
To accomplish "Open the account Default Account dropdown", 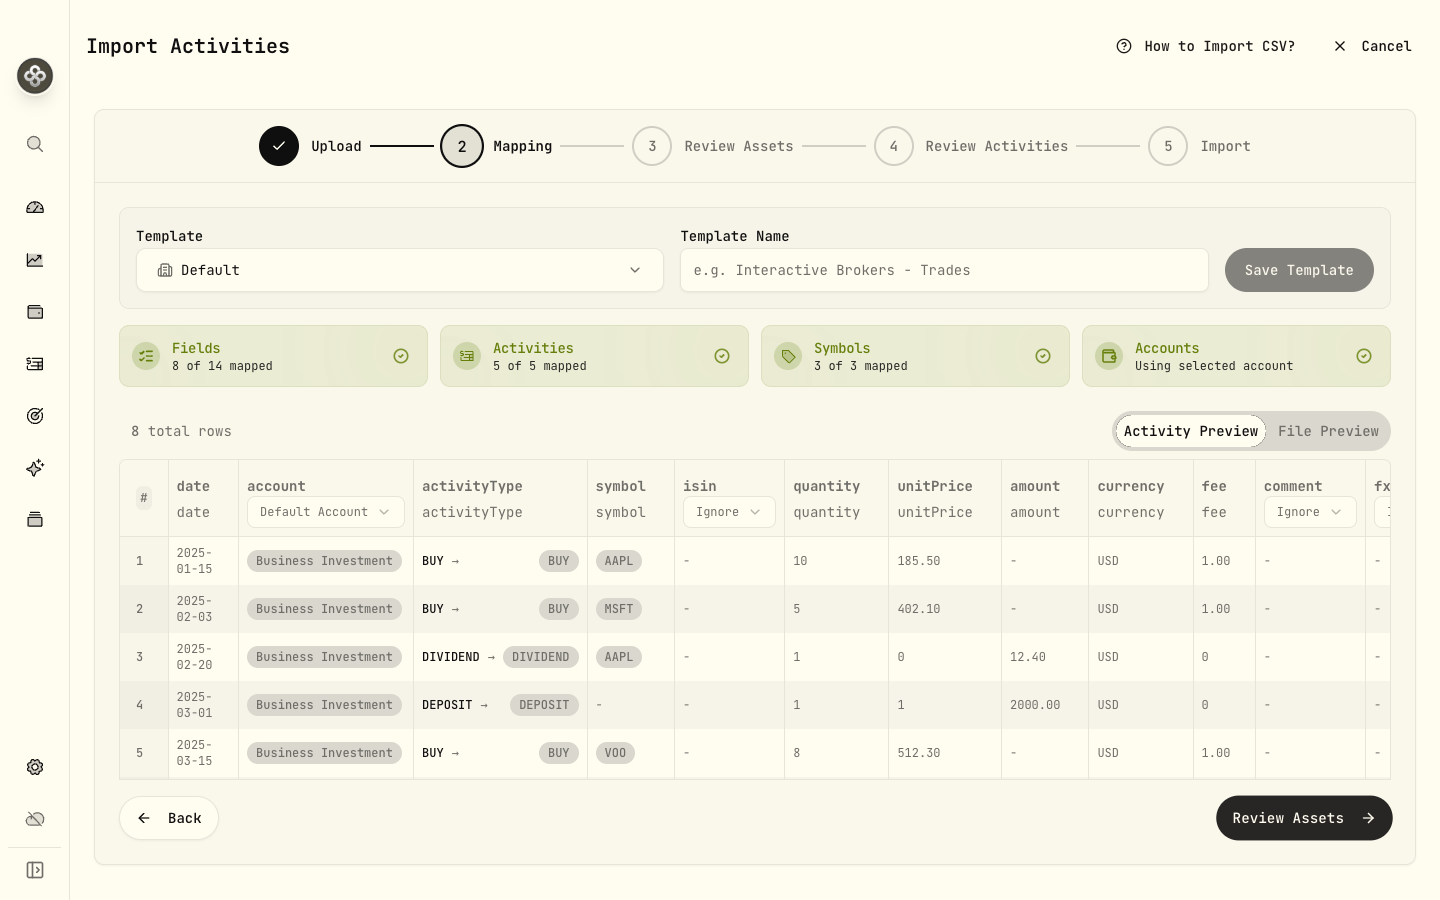I will point(326,512).
